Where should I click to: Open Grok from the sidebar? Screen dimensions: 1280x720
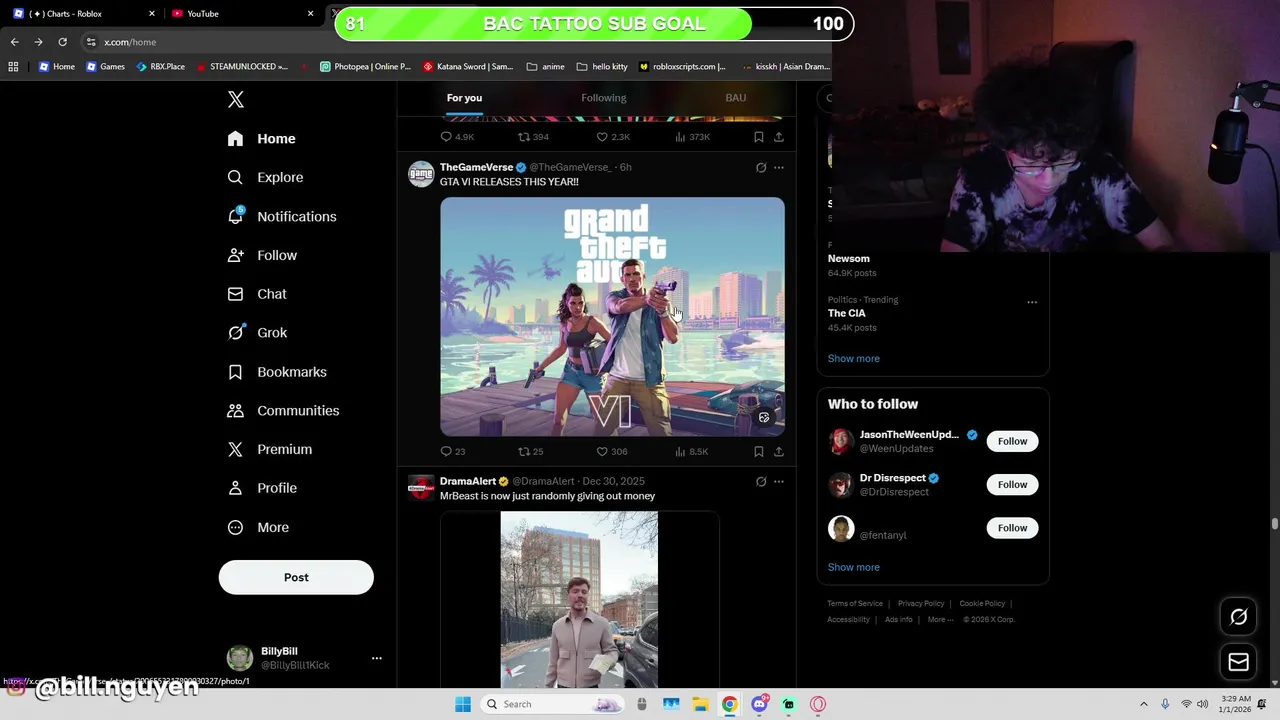tap(258, 333)
